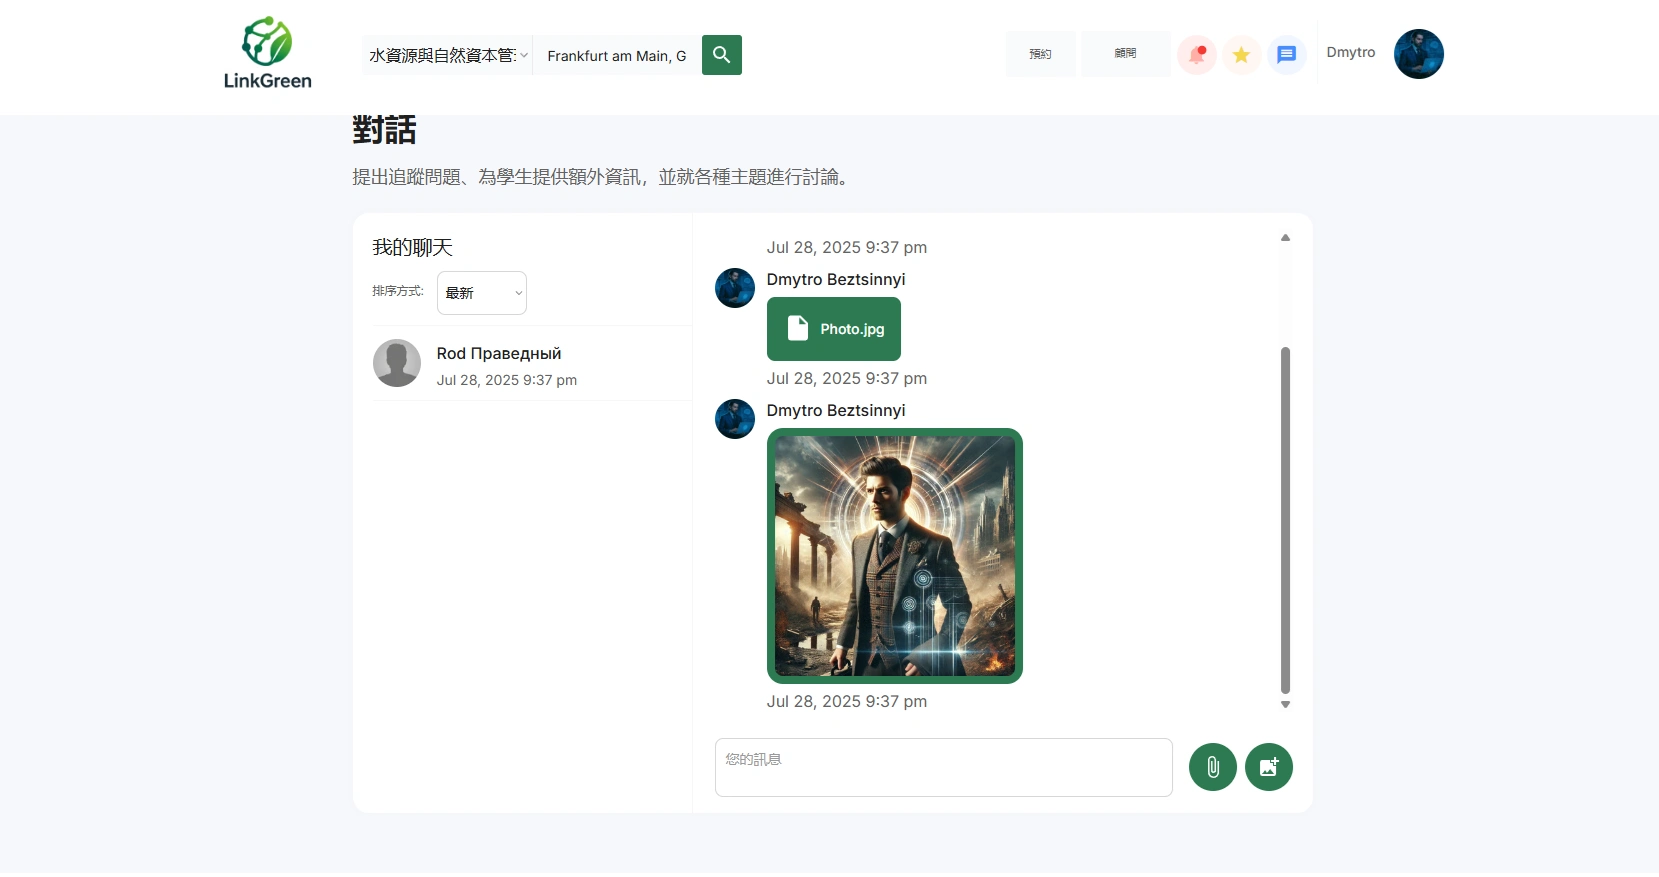1659x877 pixels.
Task: Click the chat scrollbar up arrow
Action: 1285,238
